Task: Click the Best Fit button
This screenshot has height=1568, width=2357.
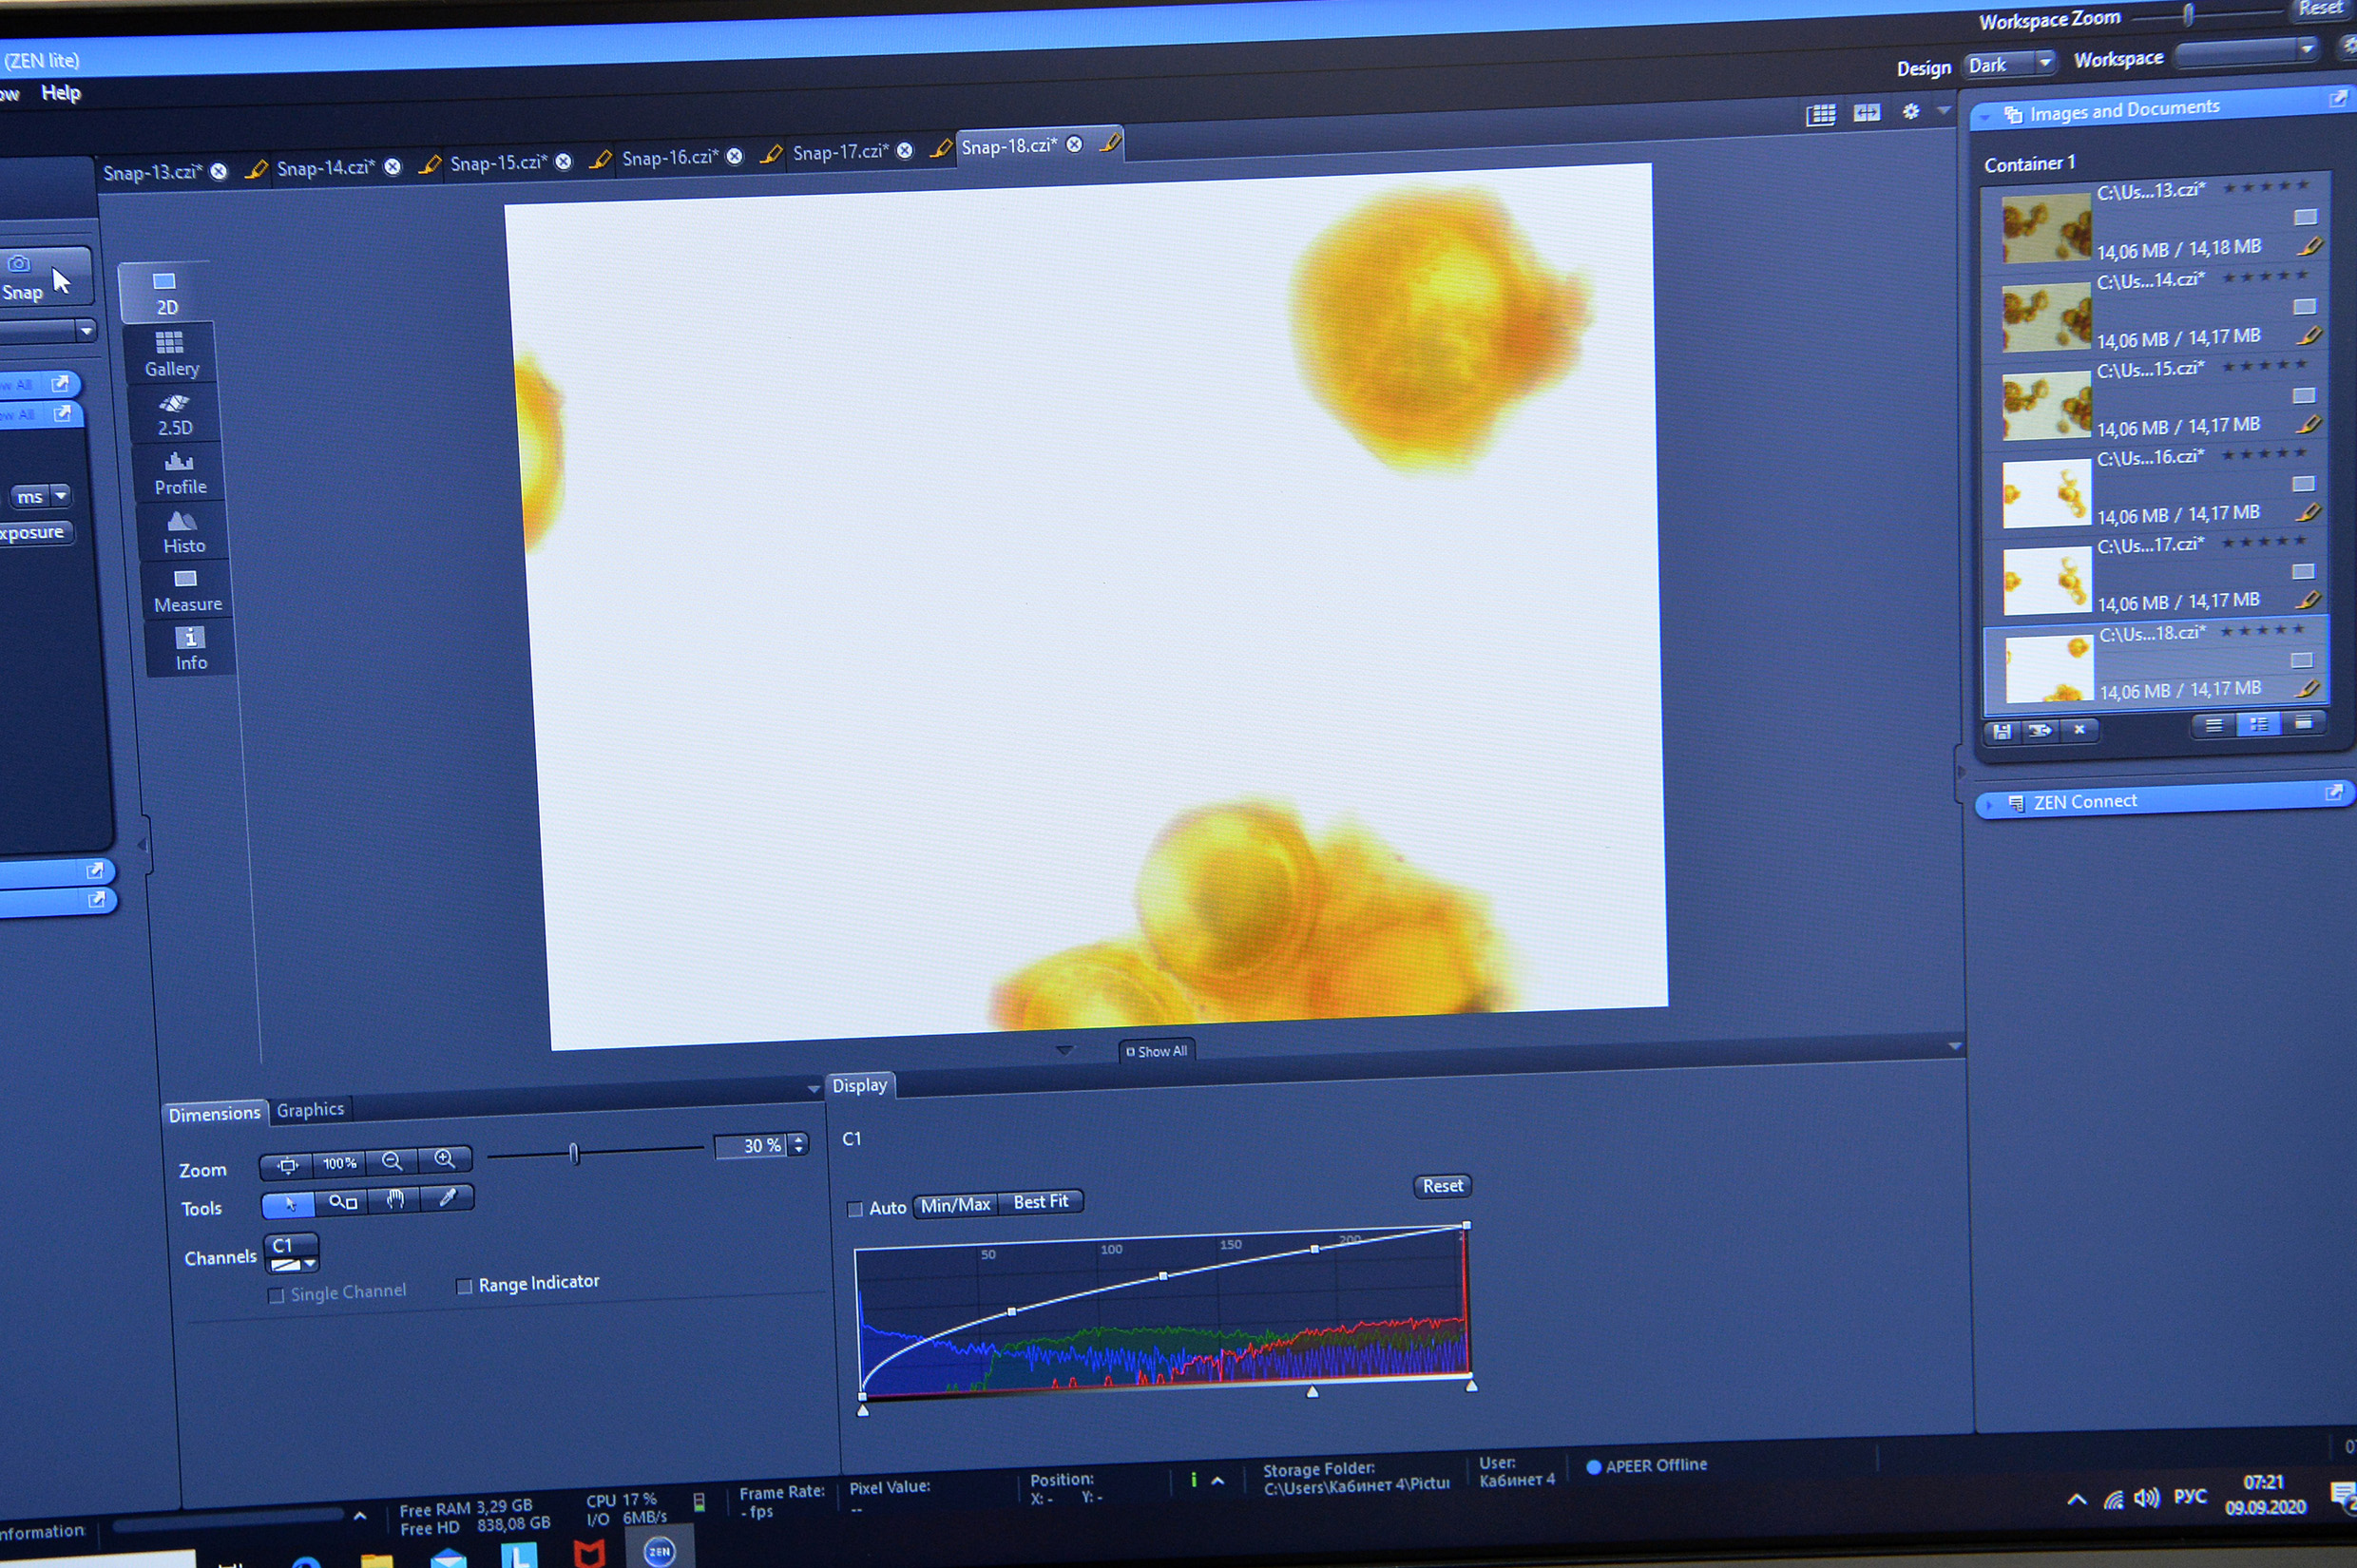Action: pyautogui.click(x=1040, y=1202)
